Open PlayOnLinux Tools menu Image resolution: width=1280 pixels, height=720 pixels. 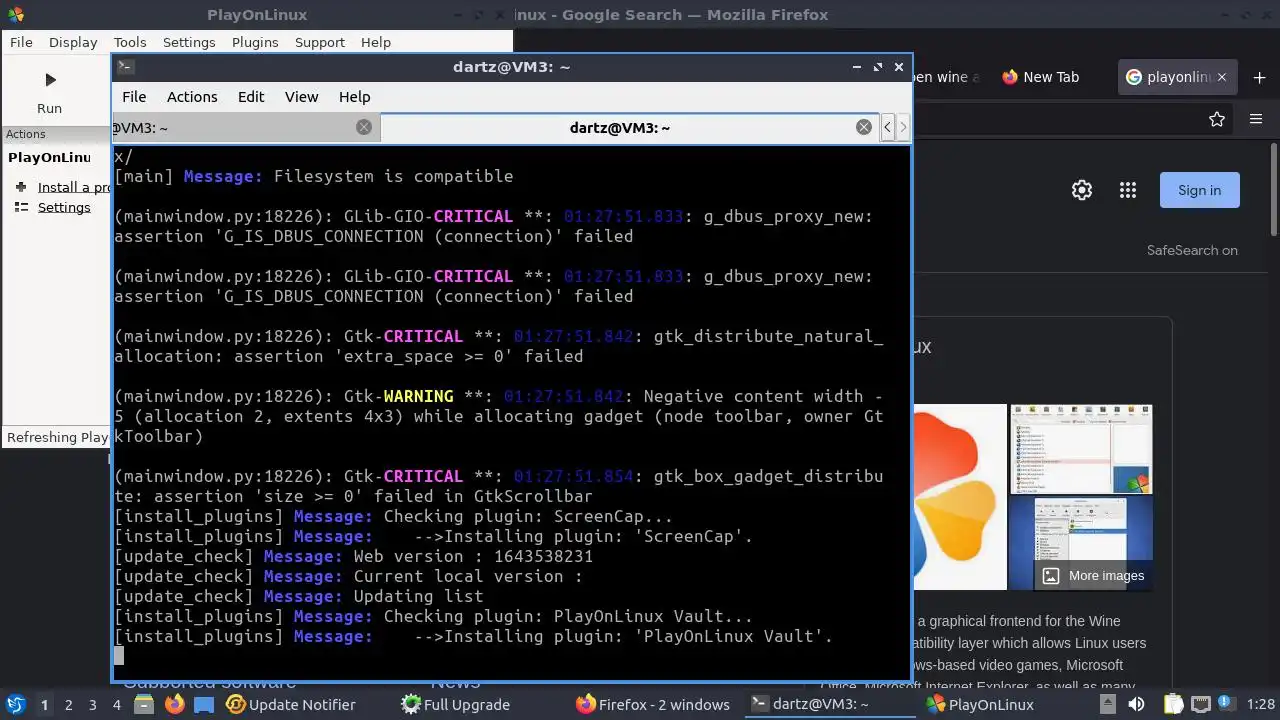tap(130, 42)
